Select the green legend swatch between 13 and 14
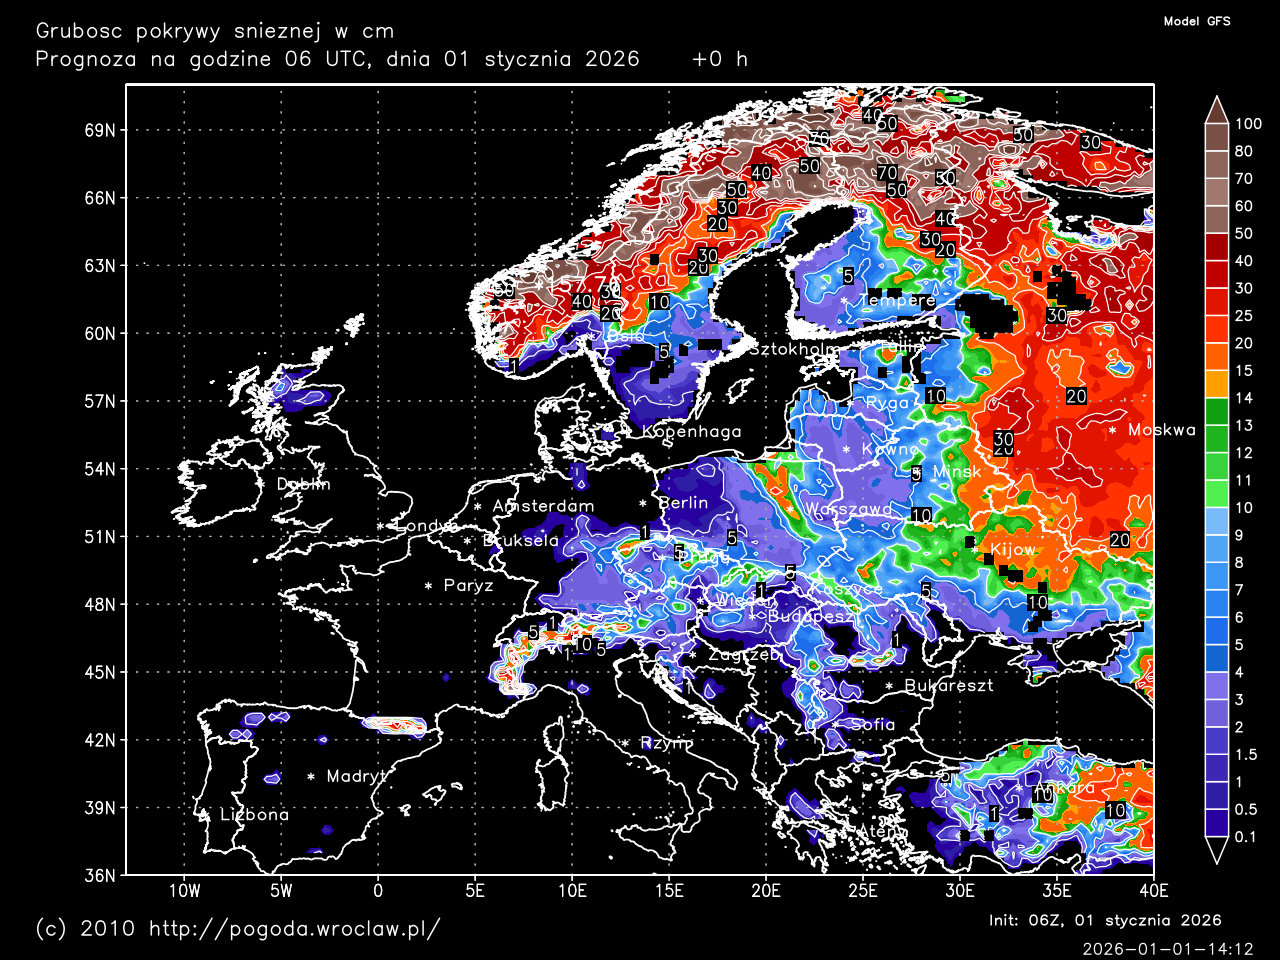 tap(1216, 412)
